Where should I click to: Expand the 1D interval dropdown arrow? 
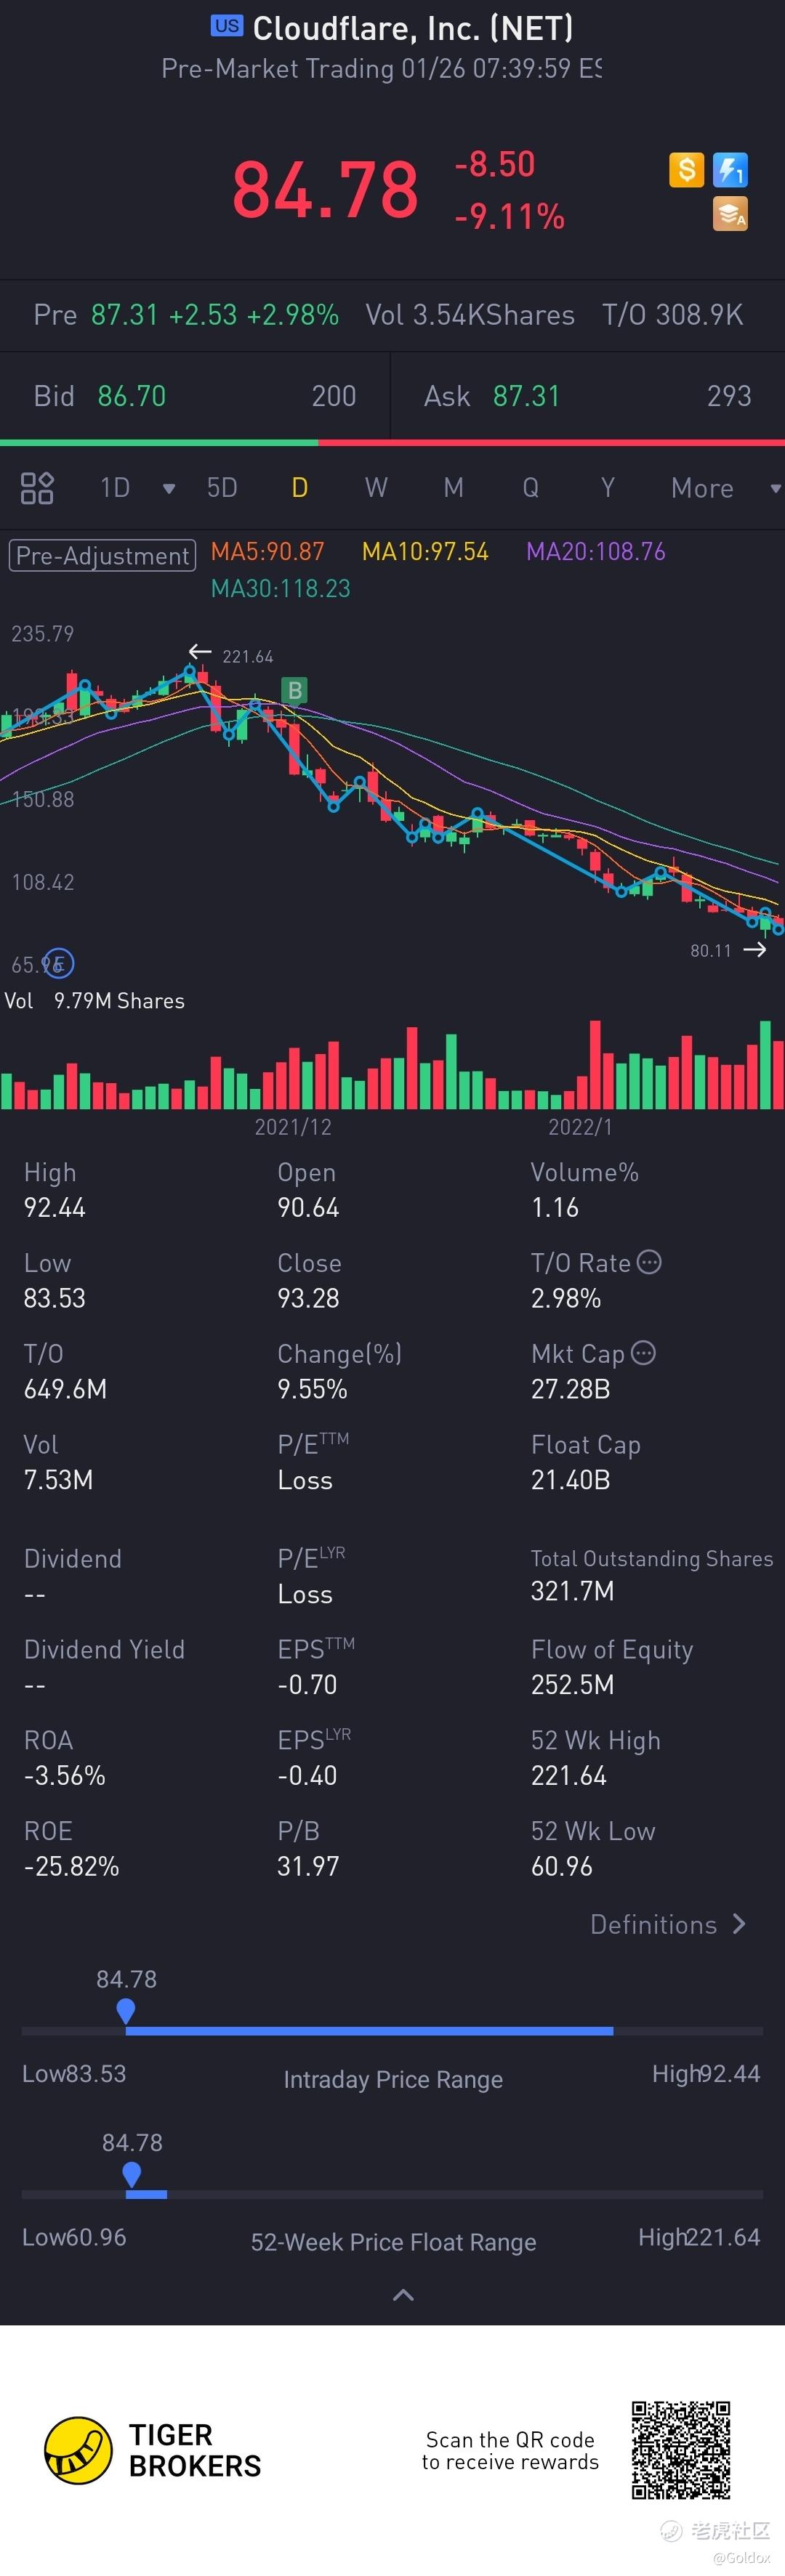[169, 488]
